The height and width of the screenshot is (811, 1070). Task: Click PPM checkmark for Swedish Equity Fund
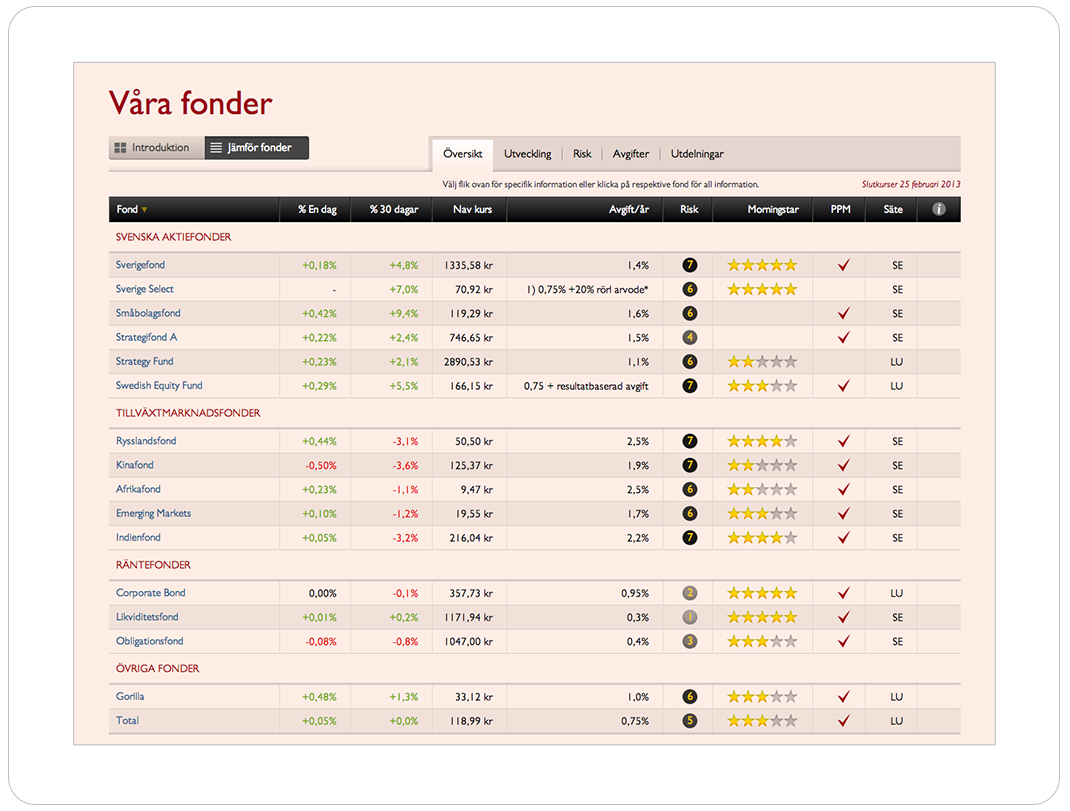pos(844,386)
